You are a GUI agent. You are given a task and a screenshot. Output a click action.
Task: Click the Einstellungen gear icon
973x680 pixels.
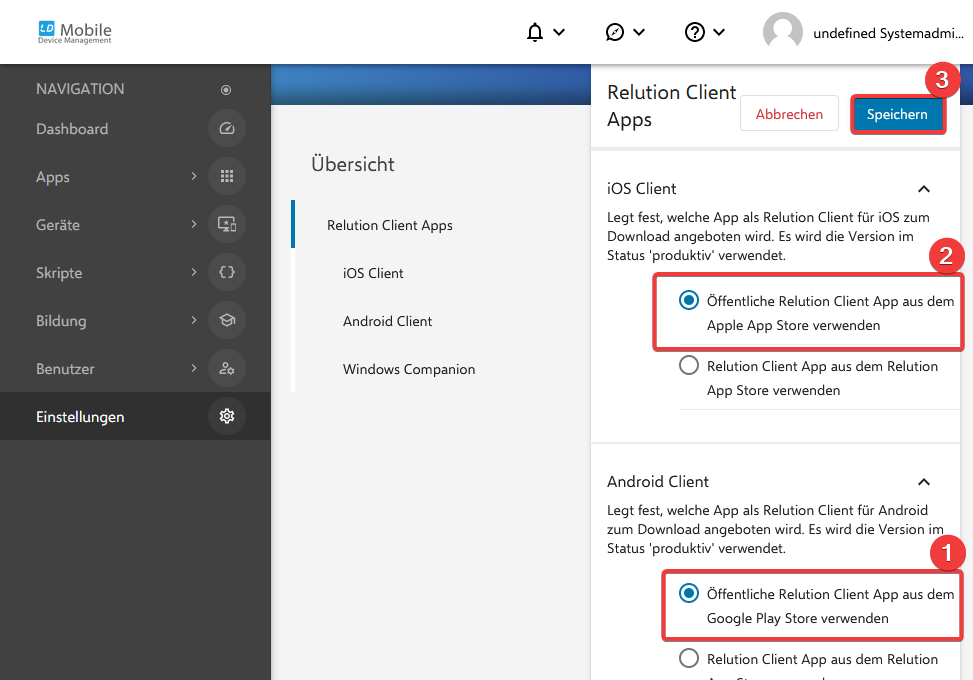(227, 416)
